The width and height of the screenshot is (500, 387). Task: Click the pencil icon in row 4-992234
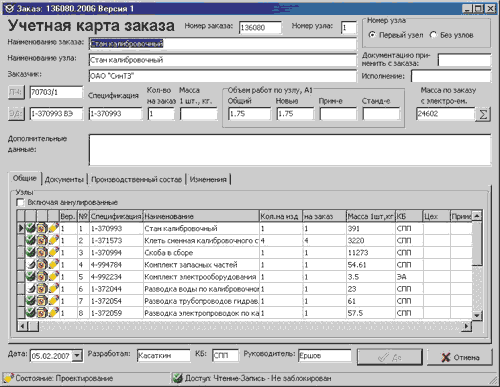(x=53, y=277)
